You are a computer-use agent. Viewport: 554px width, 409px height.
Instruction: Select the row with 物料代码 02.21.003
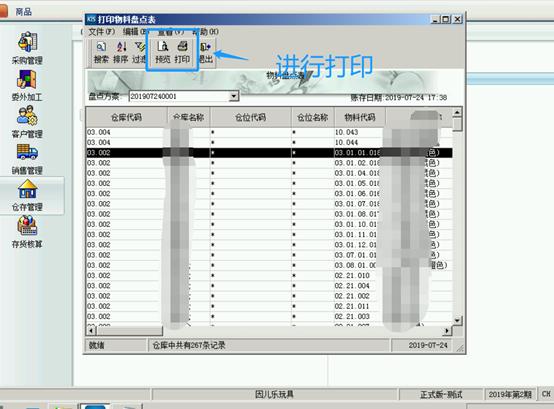coord(269,316)
